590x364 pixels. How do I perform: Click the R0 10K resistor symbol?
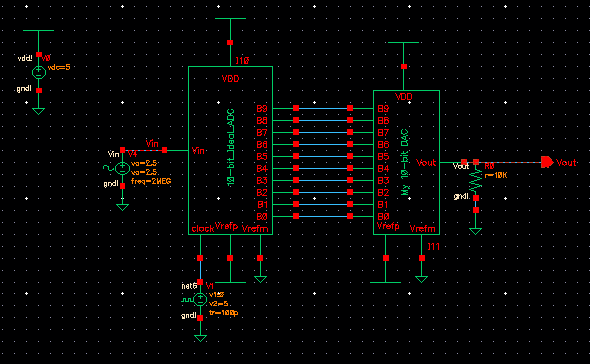click(x=476, y=180)
